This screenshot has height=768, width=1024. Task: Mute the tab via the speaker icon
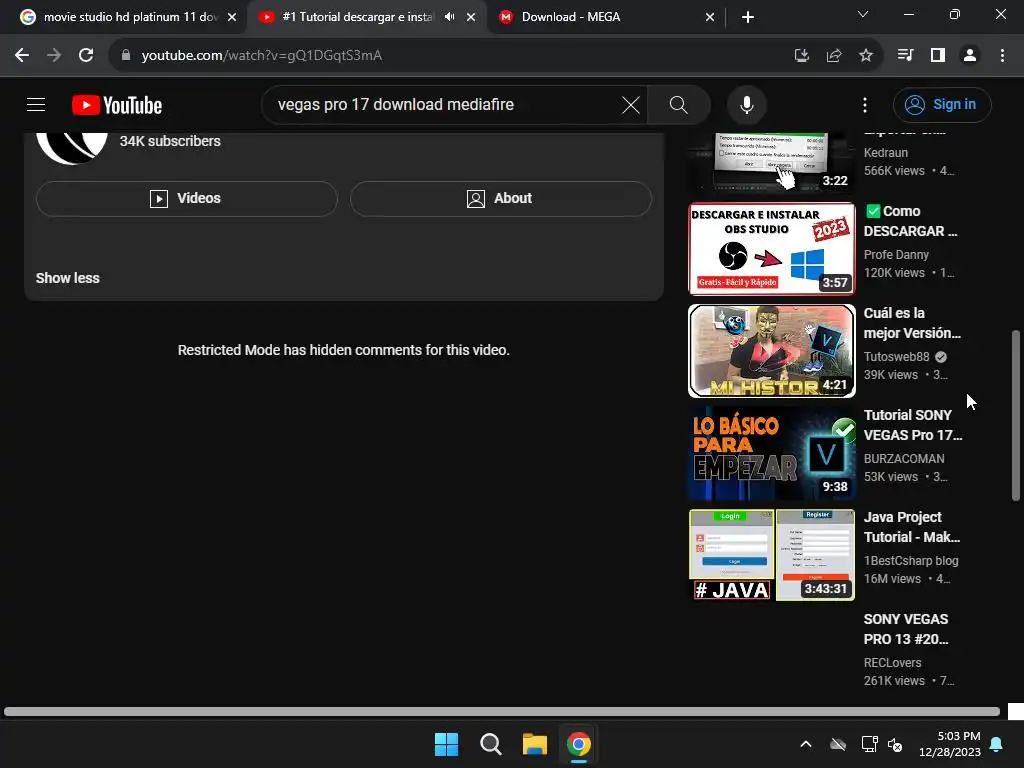(x=449, y=17)
